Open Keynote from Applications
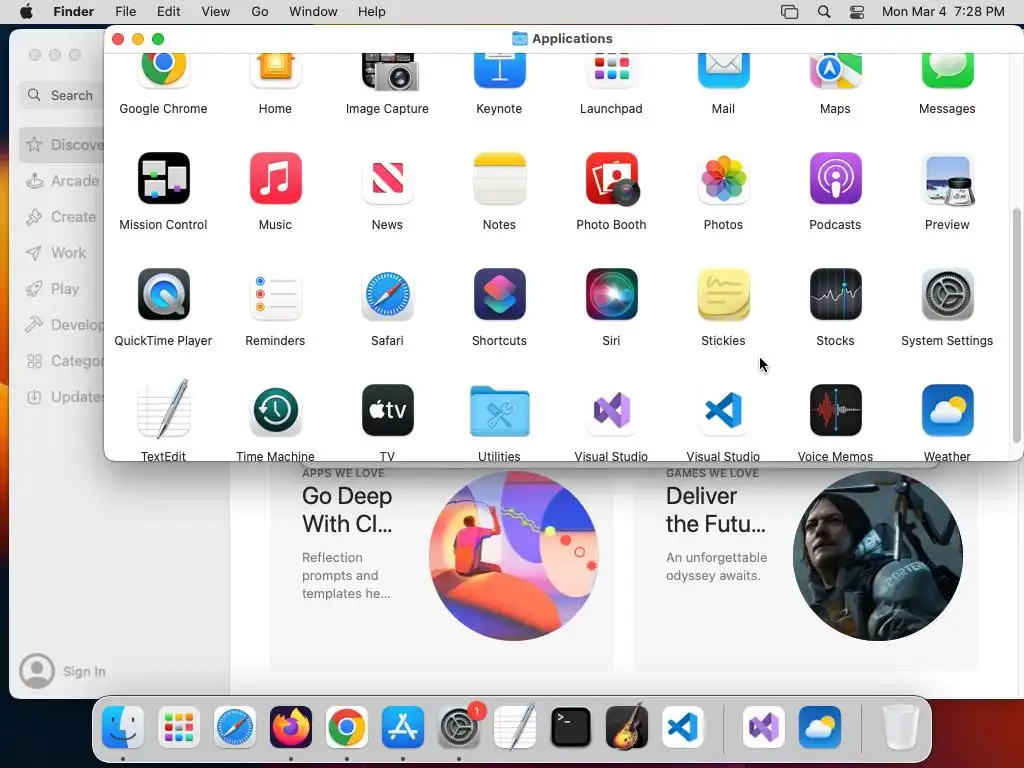 tap(499, 71)
